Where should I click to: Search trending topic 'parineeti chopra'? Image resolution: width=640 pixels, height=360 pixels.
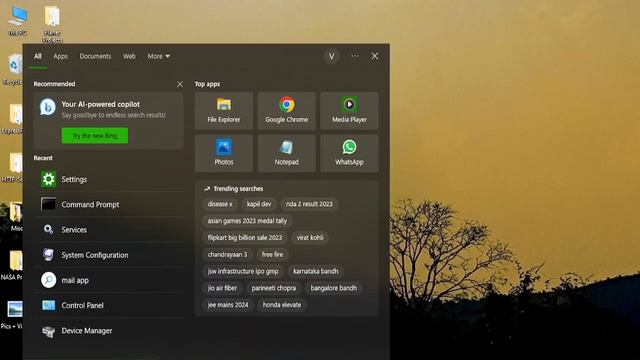tap(273, 288)
